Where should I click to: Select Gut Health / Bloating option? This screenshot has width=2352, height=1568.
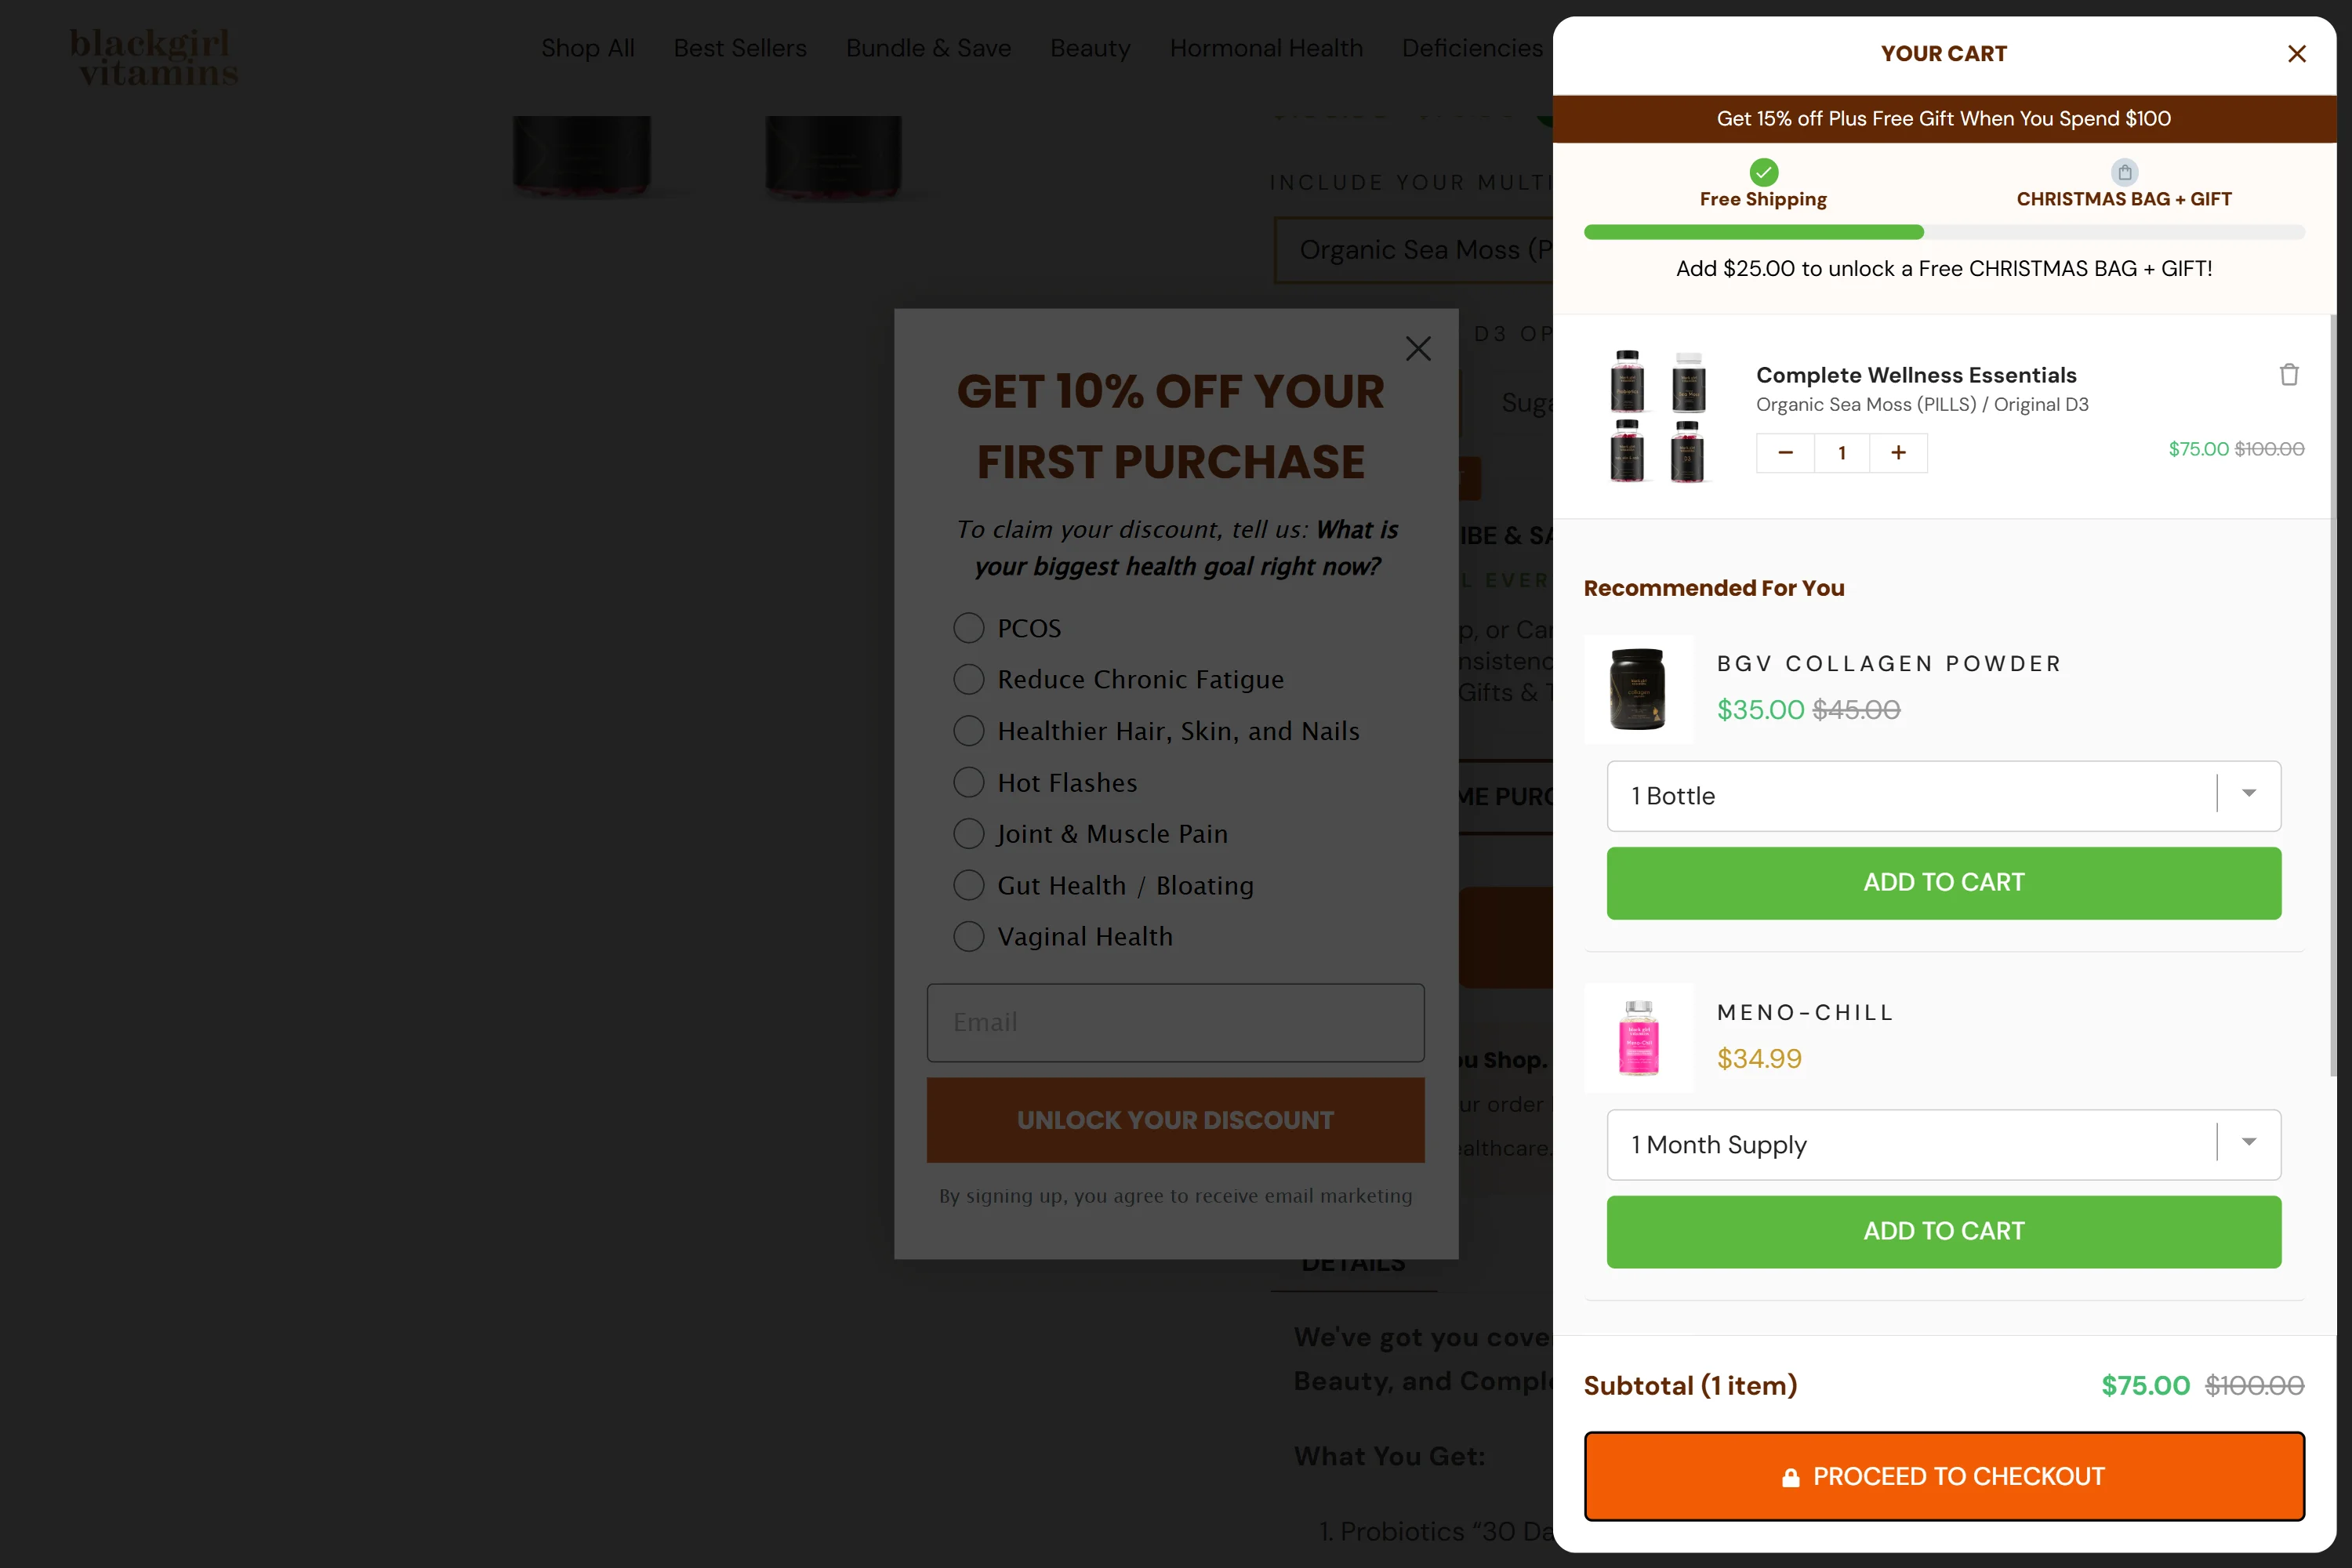tap(968, 885)
